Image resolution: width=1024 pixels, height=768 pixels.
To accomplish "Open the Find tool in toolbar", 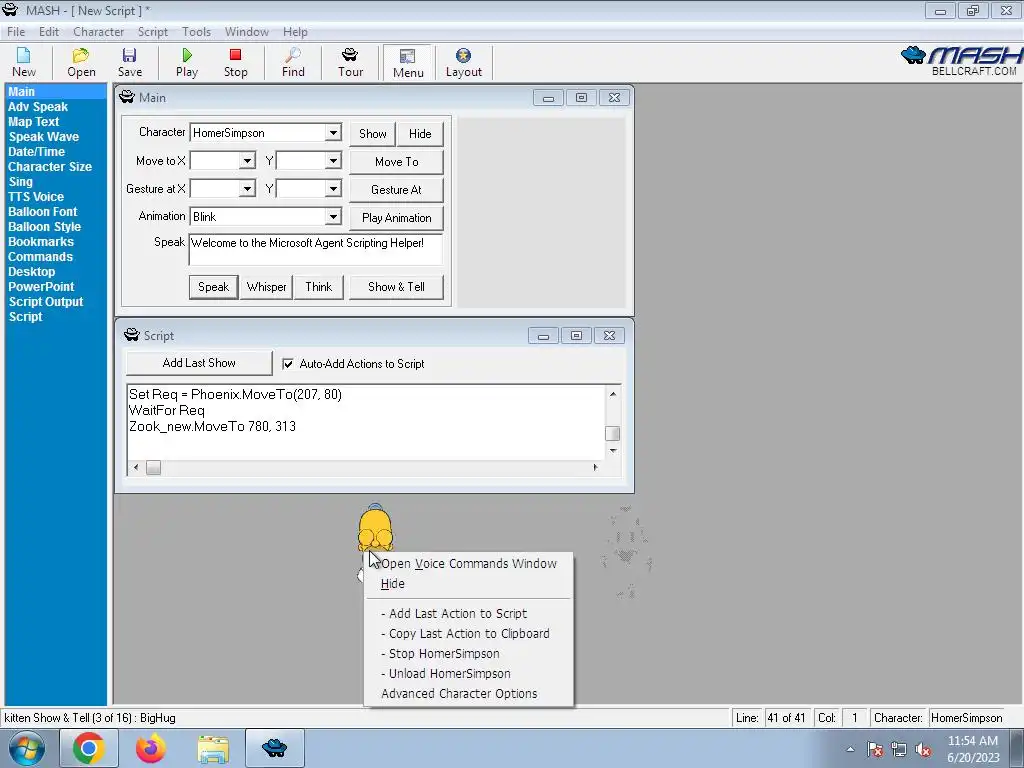I will (x=293, y=63).
